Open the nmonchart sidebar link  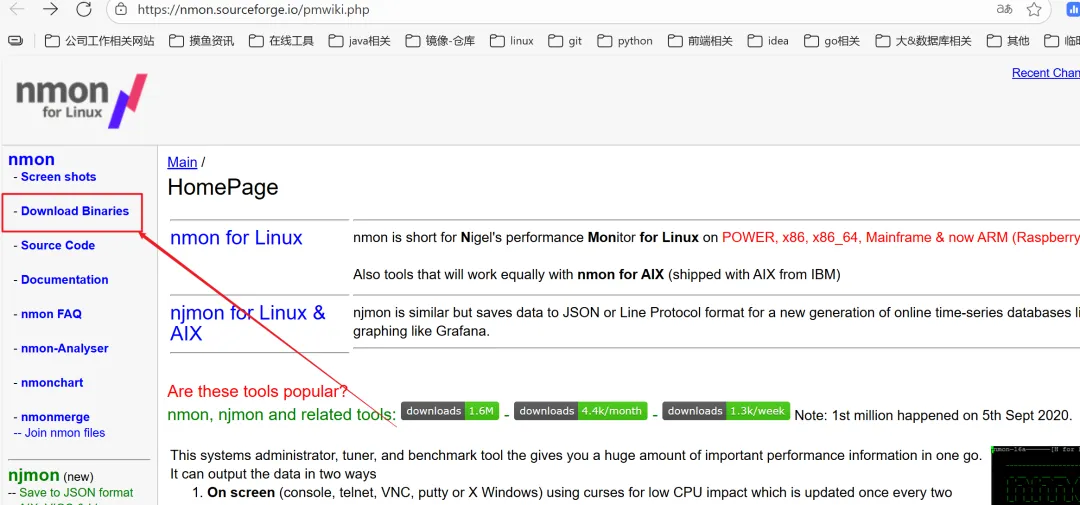click(52, 383)
